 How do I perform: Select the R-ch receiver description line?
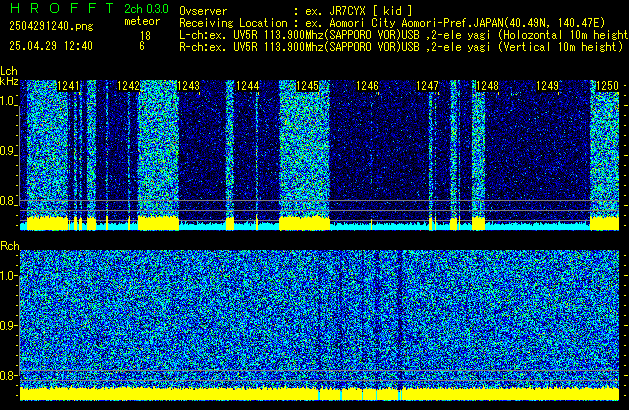401,47
